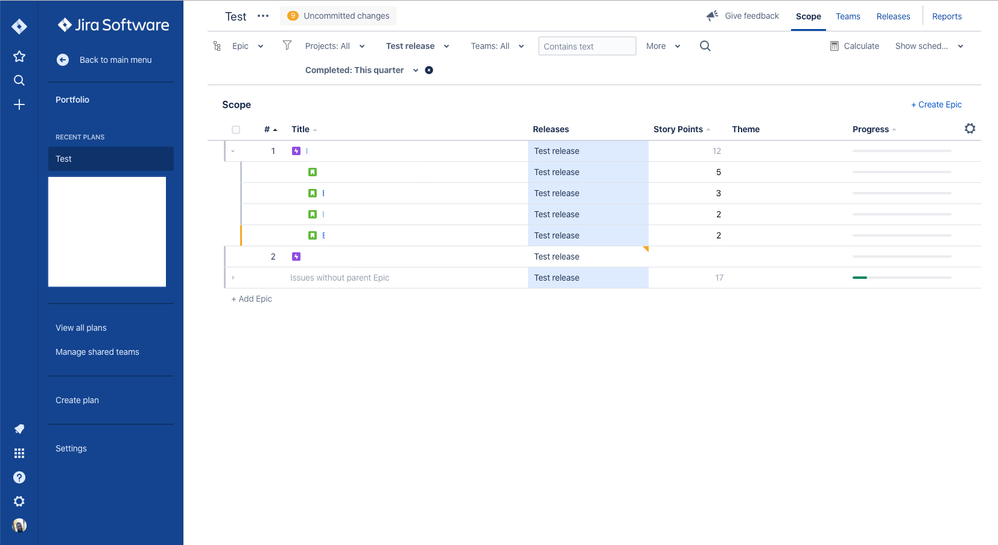Sort by the Progress column header

[x=874, y=129]
